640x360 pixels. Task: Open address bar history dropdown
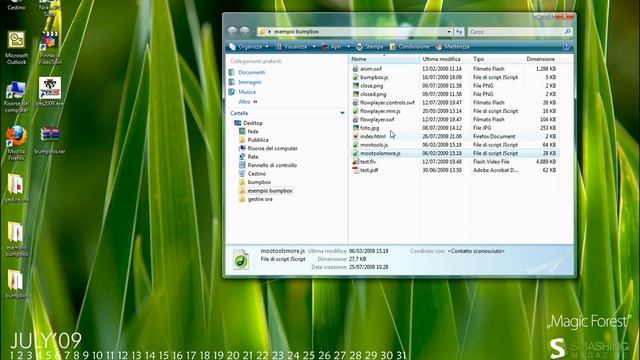(x=449, y=31)
